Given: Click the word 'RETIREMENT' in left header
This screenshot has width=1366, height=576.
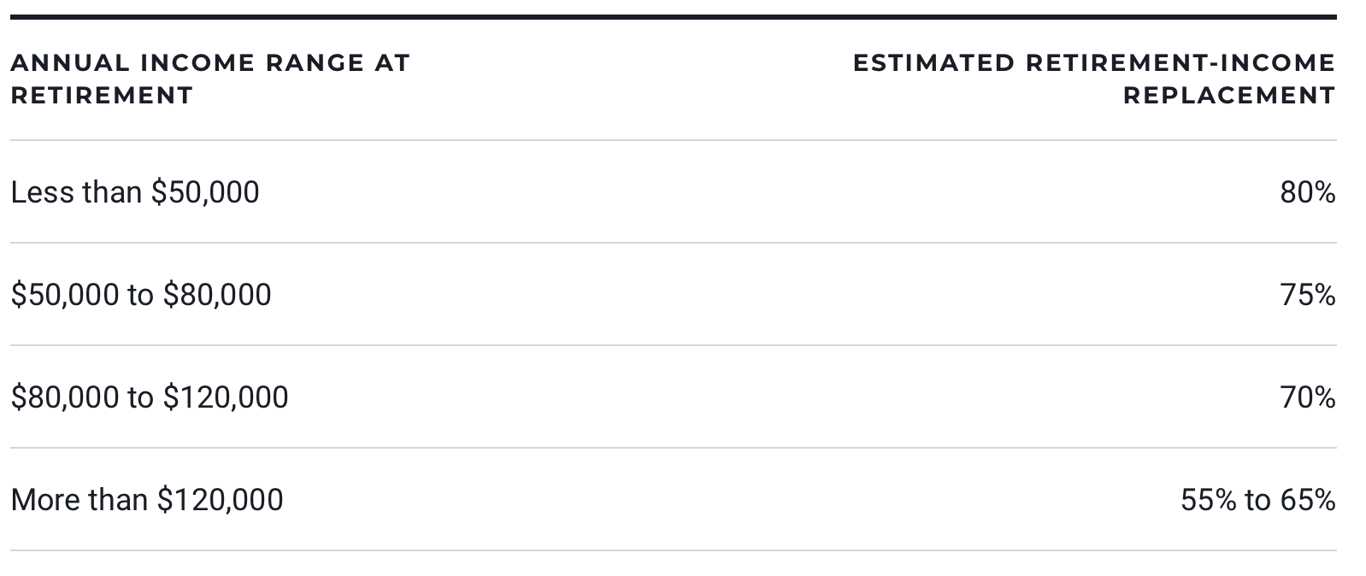Looking at the screenshot, I should point(101,96).
